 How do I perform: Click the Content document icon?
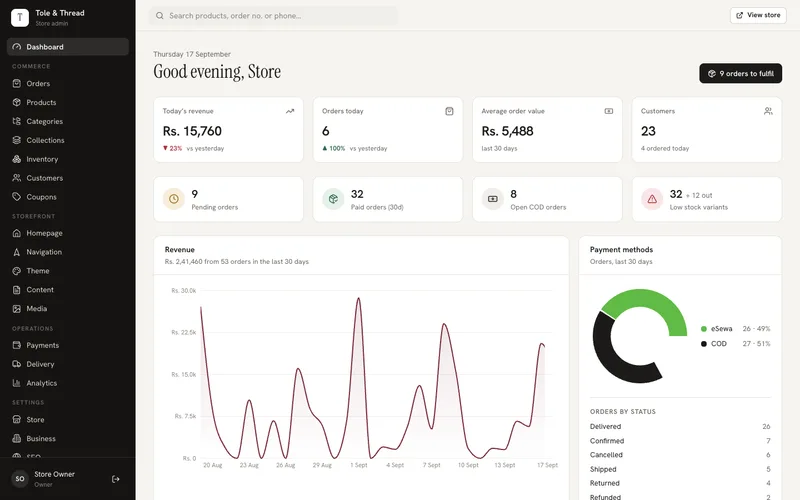pyautogui.click(x=17, y=289)
